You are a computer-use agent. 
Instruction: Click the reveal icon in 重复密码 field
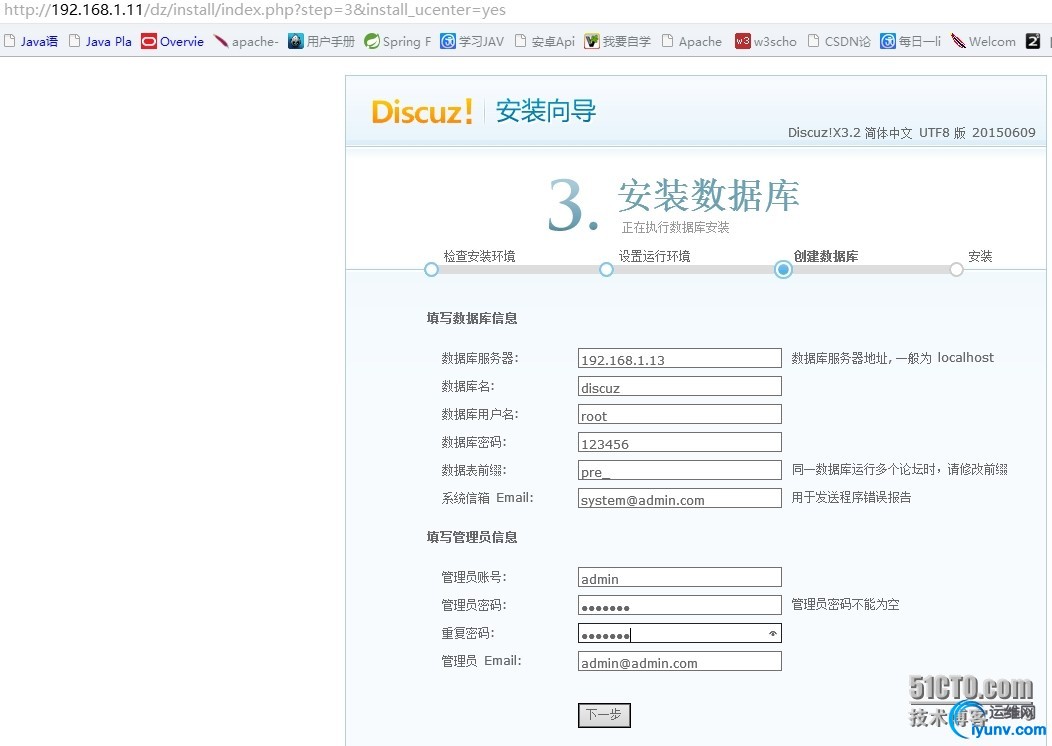tap(773, 633)
